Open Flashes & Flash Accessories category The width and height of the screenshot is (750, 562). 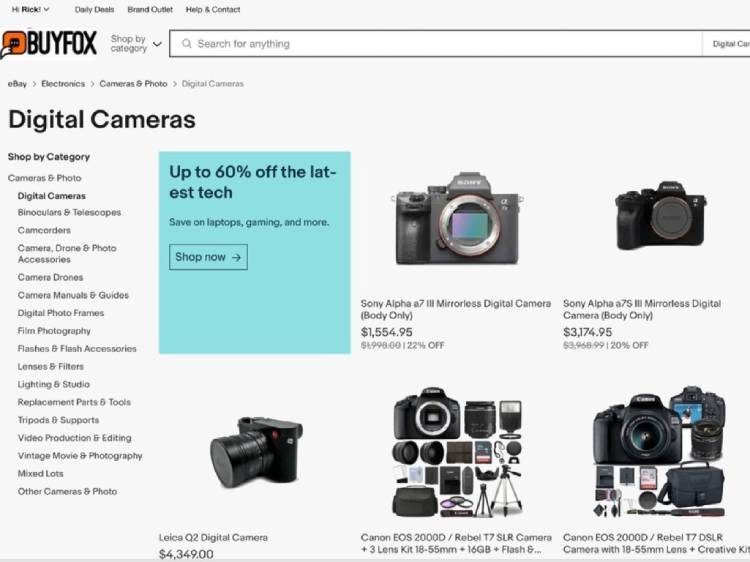coord(77,349)
